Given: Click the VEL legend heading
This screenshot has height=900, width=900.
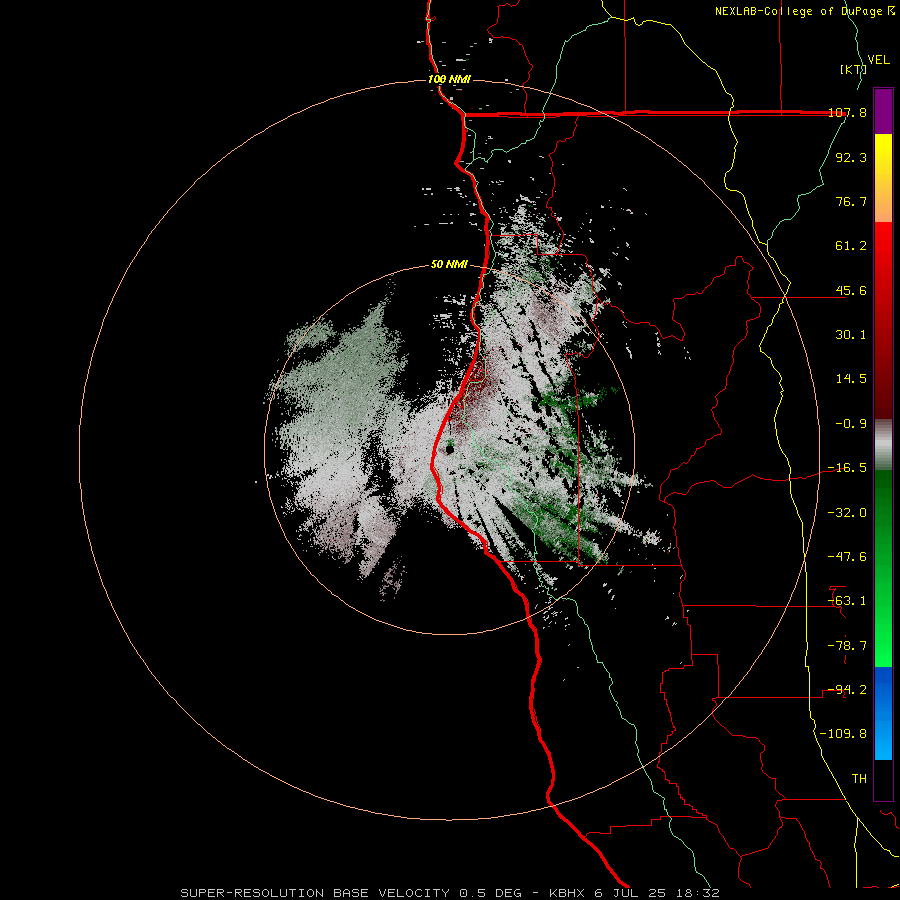Looking at the screenshot, I should point(878,60).
